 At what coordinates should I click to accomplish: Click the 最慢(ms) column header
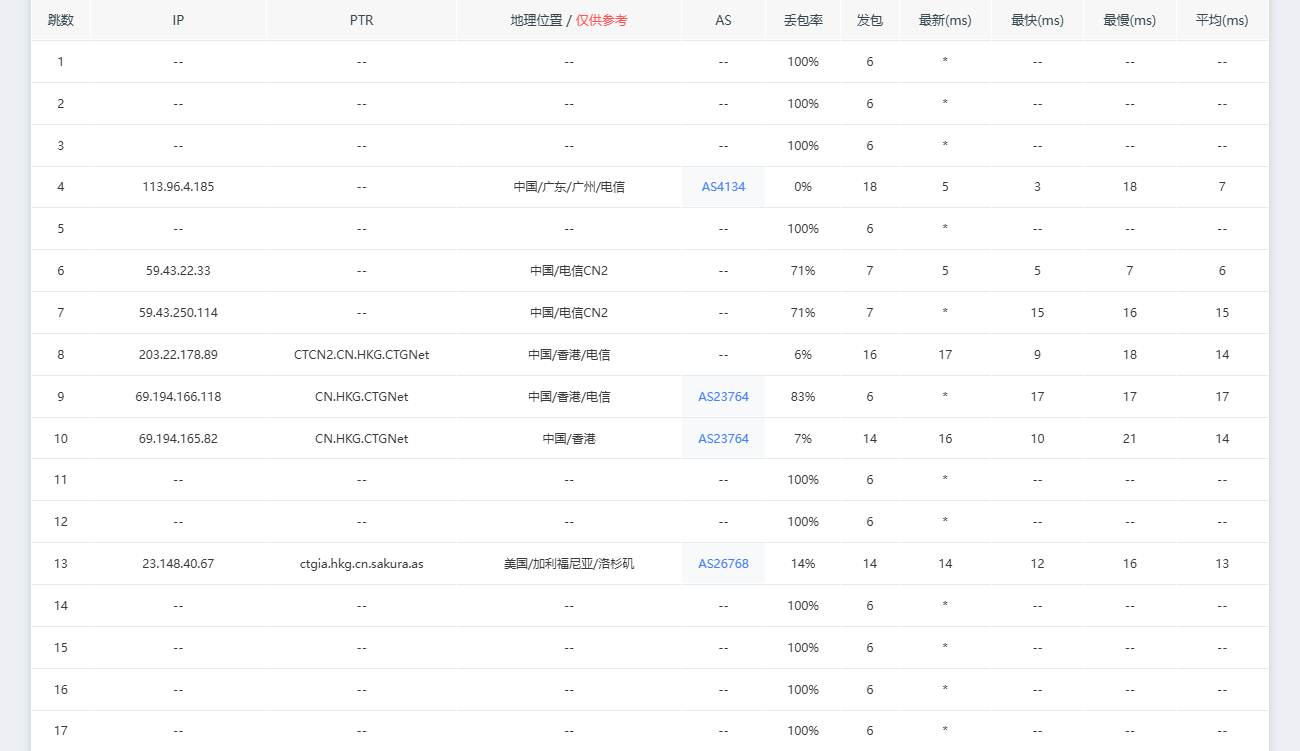(1130, 20)
